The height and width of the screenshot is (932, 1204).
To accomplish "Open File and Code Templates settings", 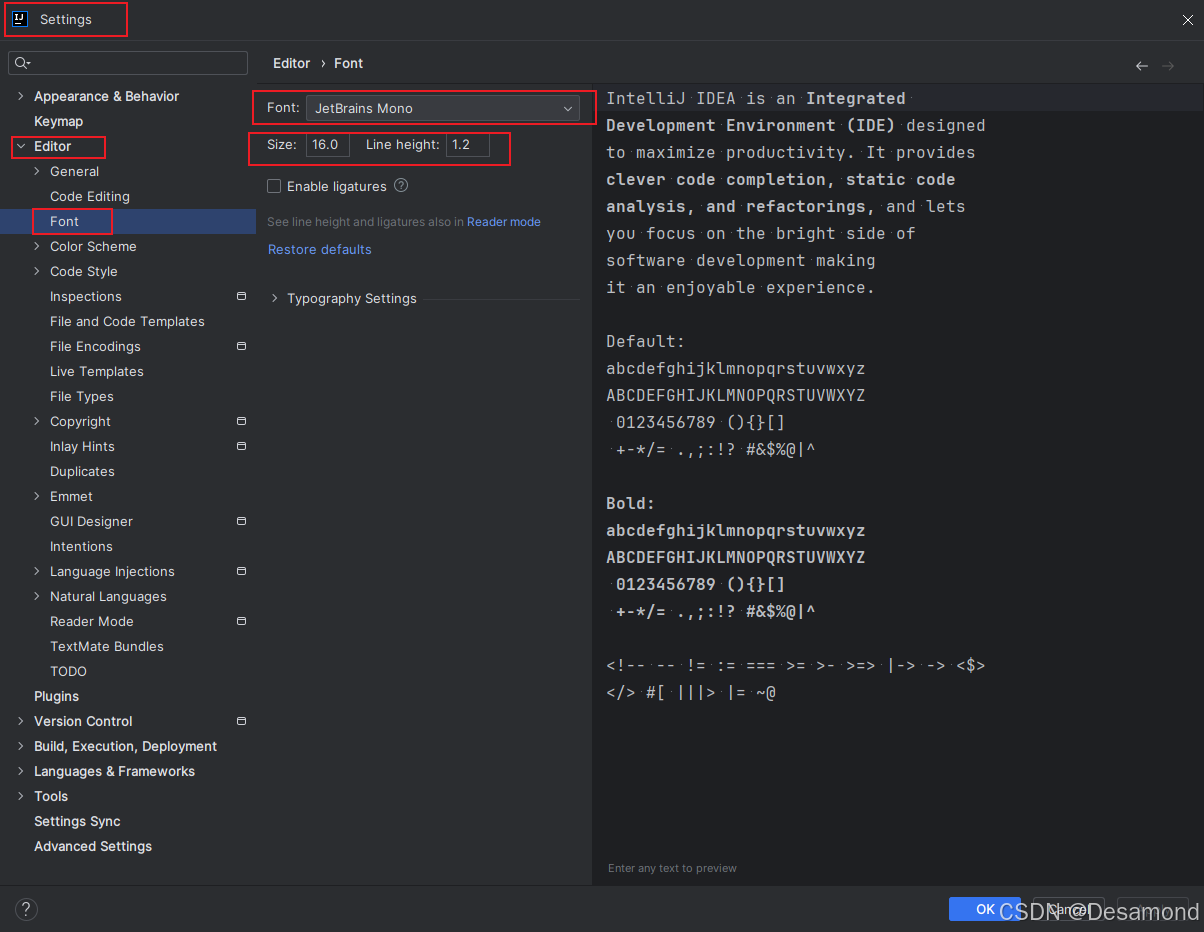I will pyautogui.click(x=128, y=321).
